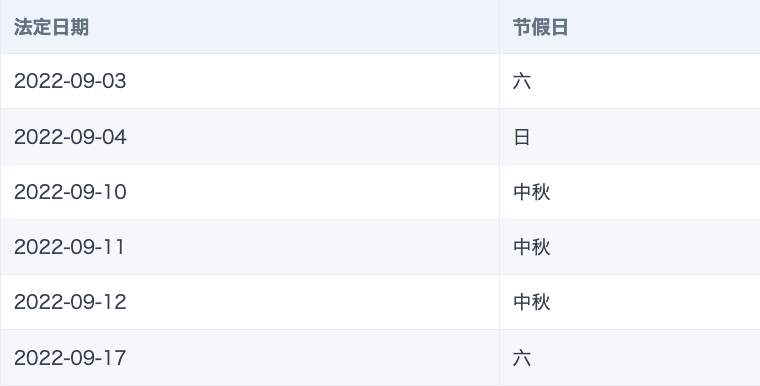Click blank area right of 法定日期 header text
Viewport: 760px width, 386px height.
[x=294, y=27]
